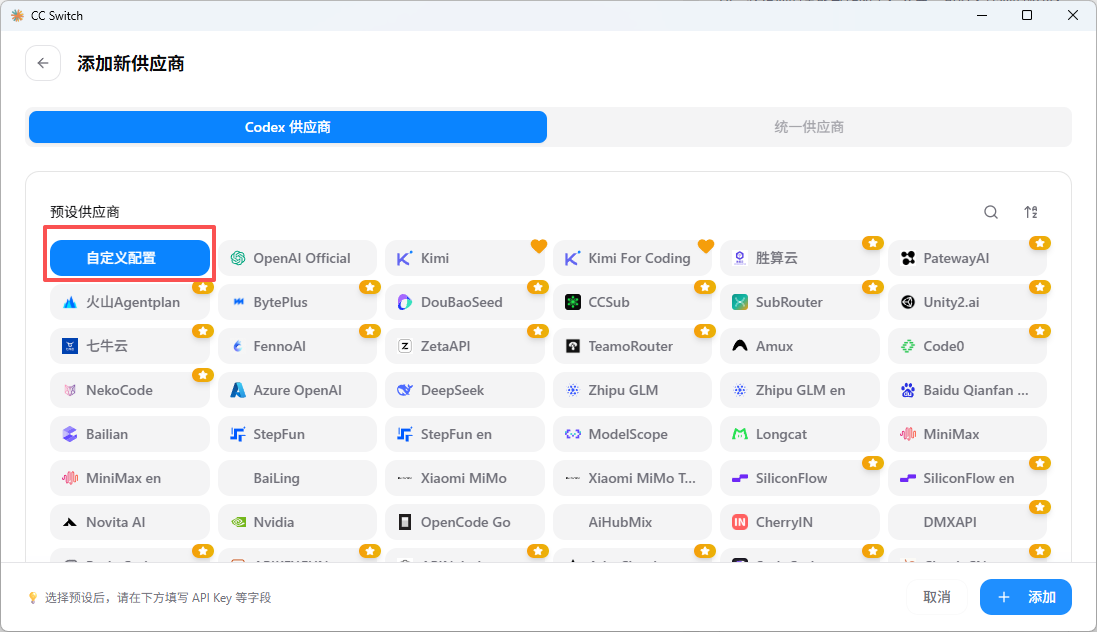
Task: Pick the DMXAPI preset
Action: pyautogui.click(x=968, y=522)
